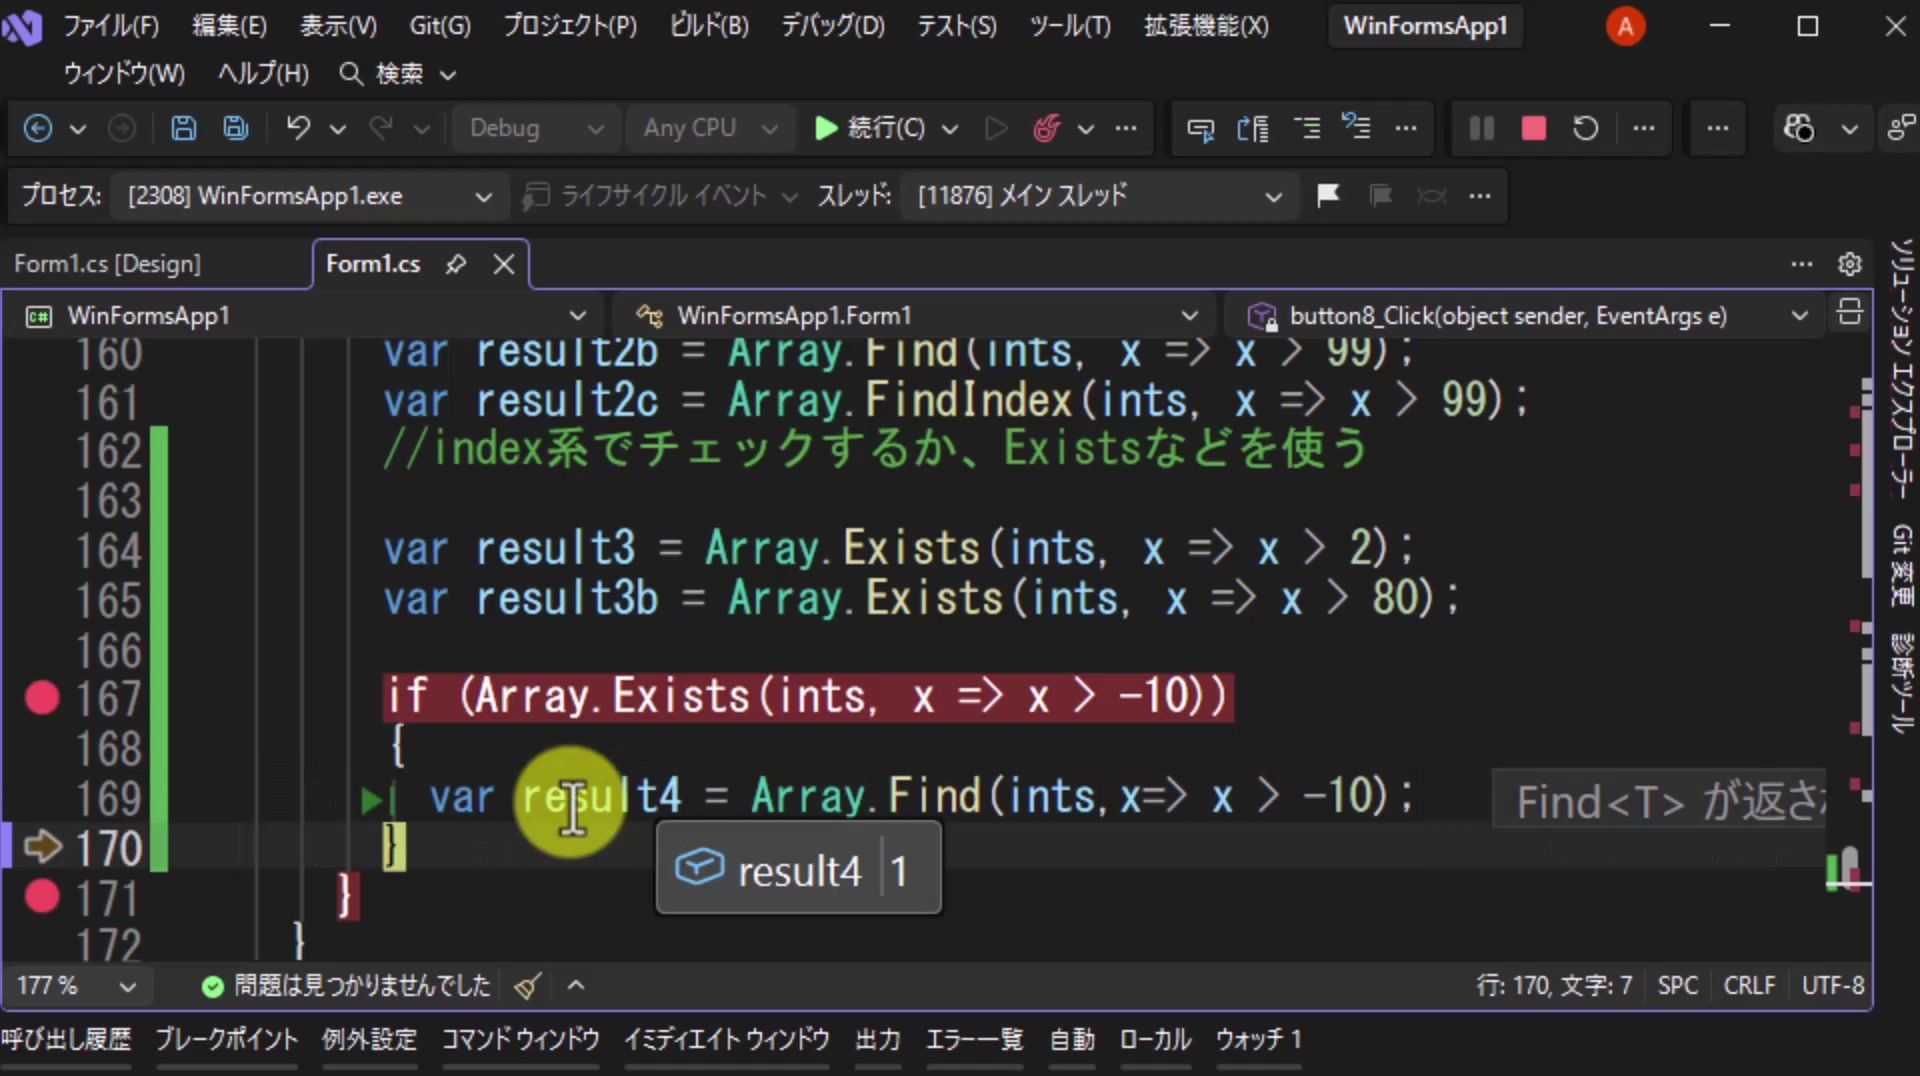The width and height of the screenshot is (1920, 1076).
Task: Close the Form1.cs tab
Action: click(x=504, y=264)
